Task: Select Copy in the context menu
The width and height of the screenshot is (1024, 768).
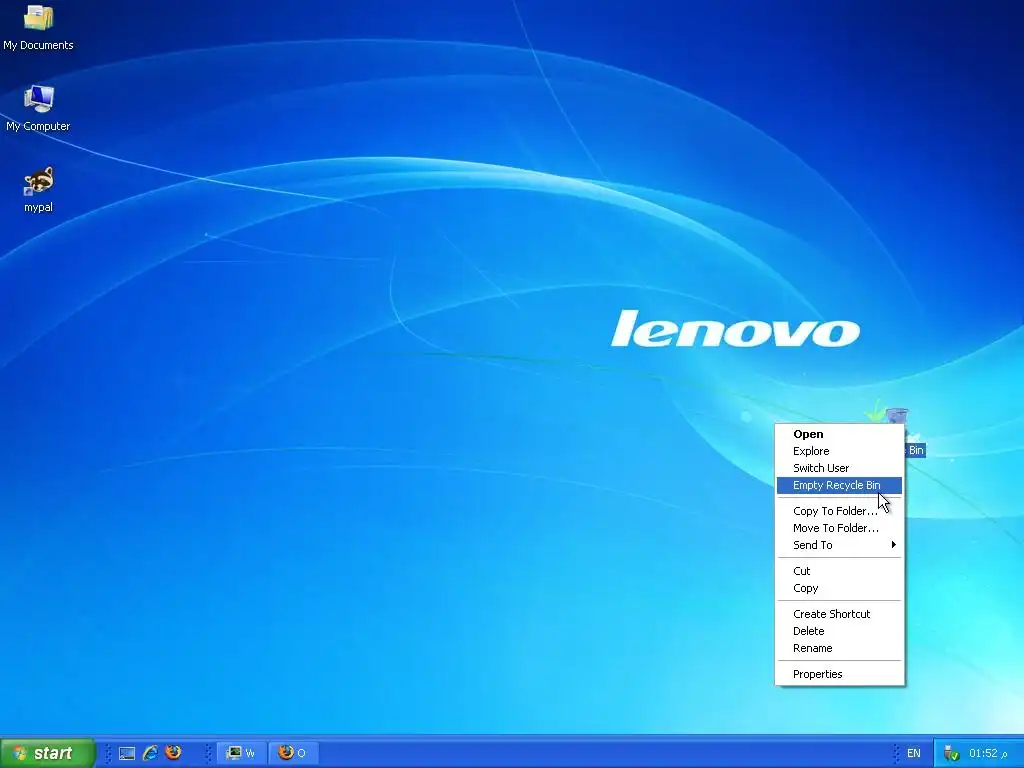Action: (839, 588)
